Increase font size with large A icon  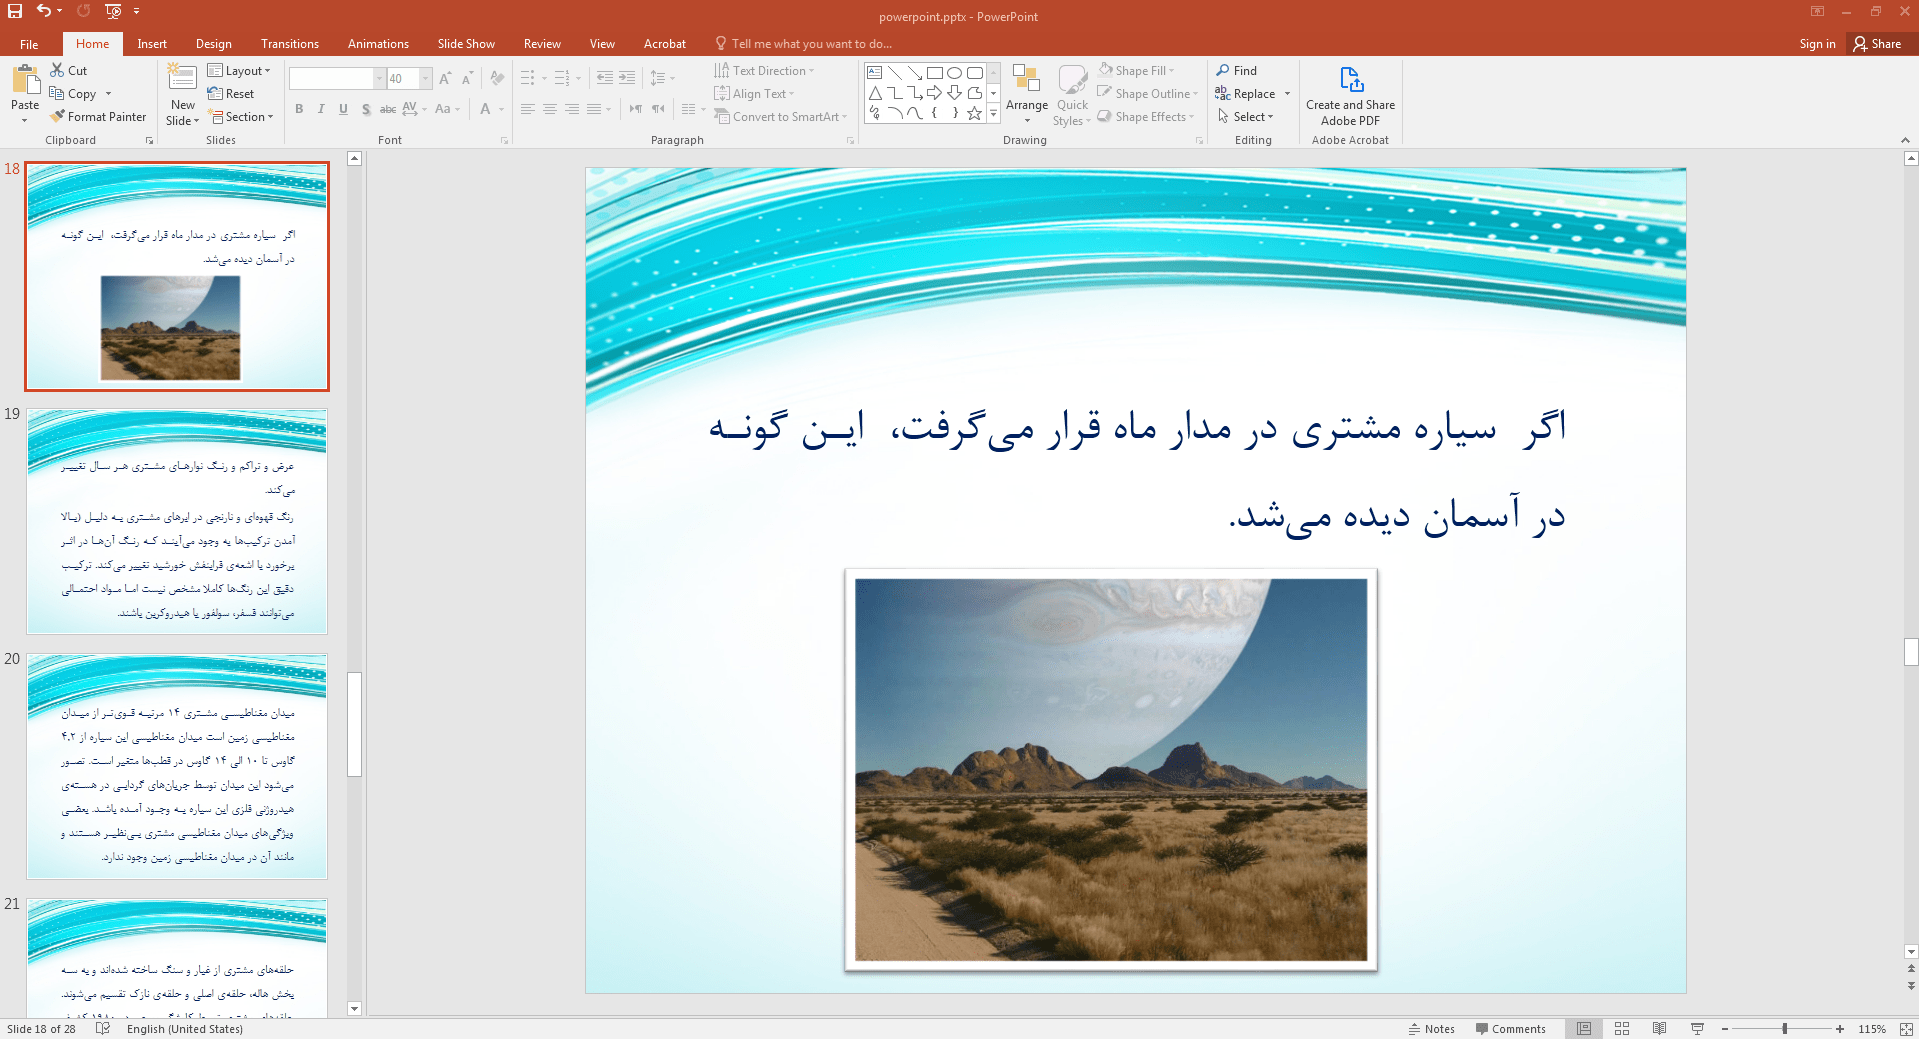(x=445, y=78)
